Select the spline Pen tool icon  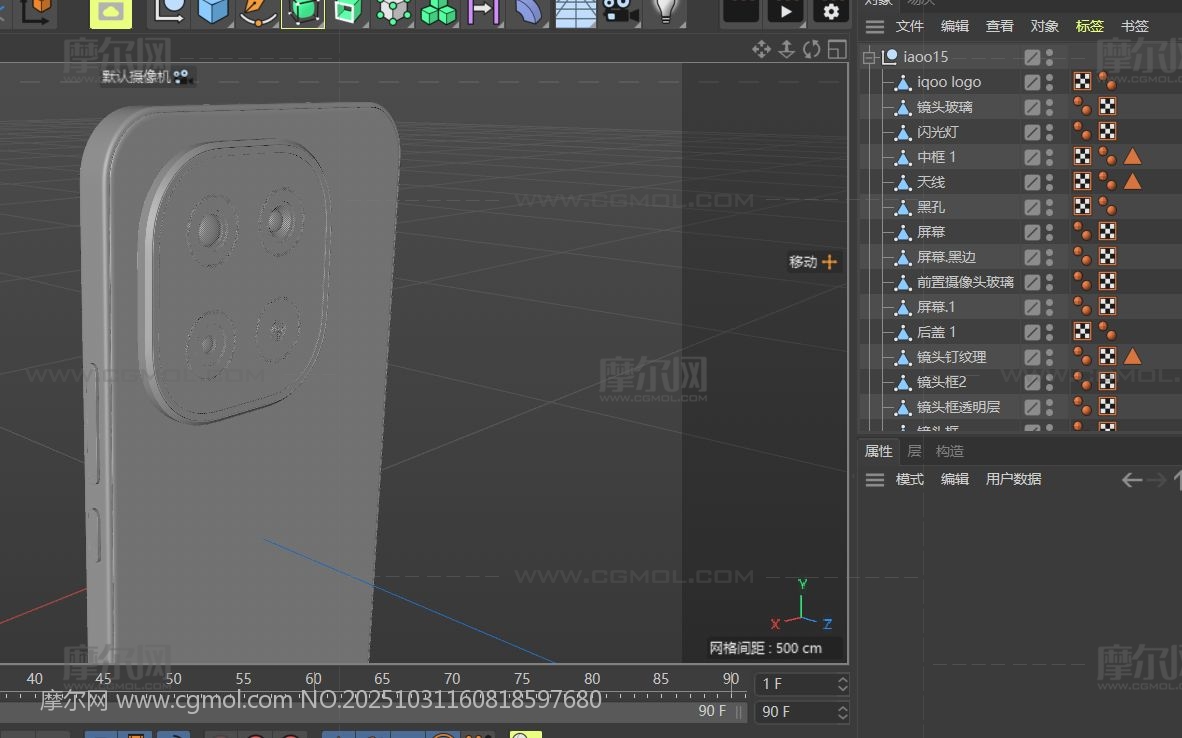pos(258,11)
